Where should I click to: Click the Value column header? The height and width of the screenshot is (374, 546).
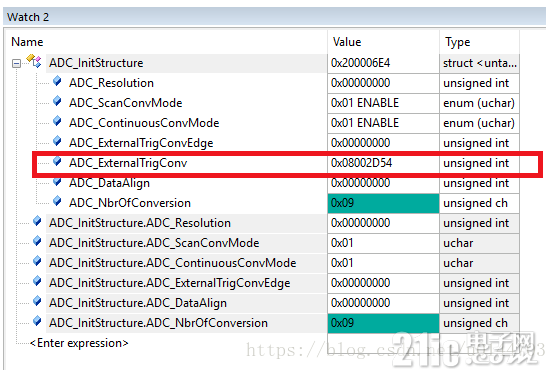pos(347,42)
